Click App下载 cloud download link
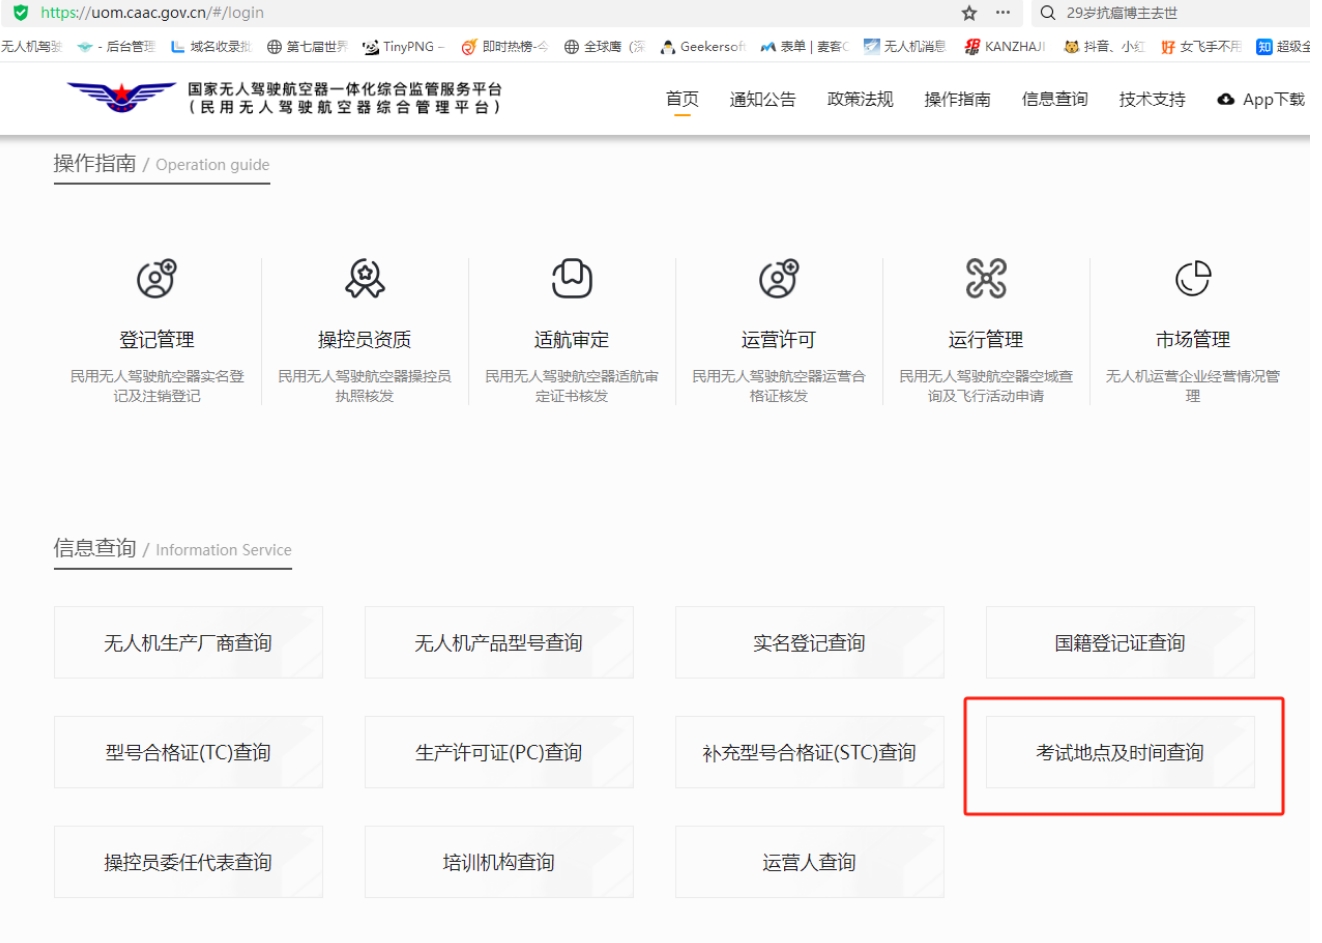The height and width of the screenshot is (943, 1322). tap(1261, 99)
